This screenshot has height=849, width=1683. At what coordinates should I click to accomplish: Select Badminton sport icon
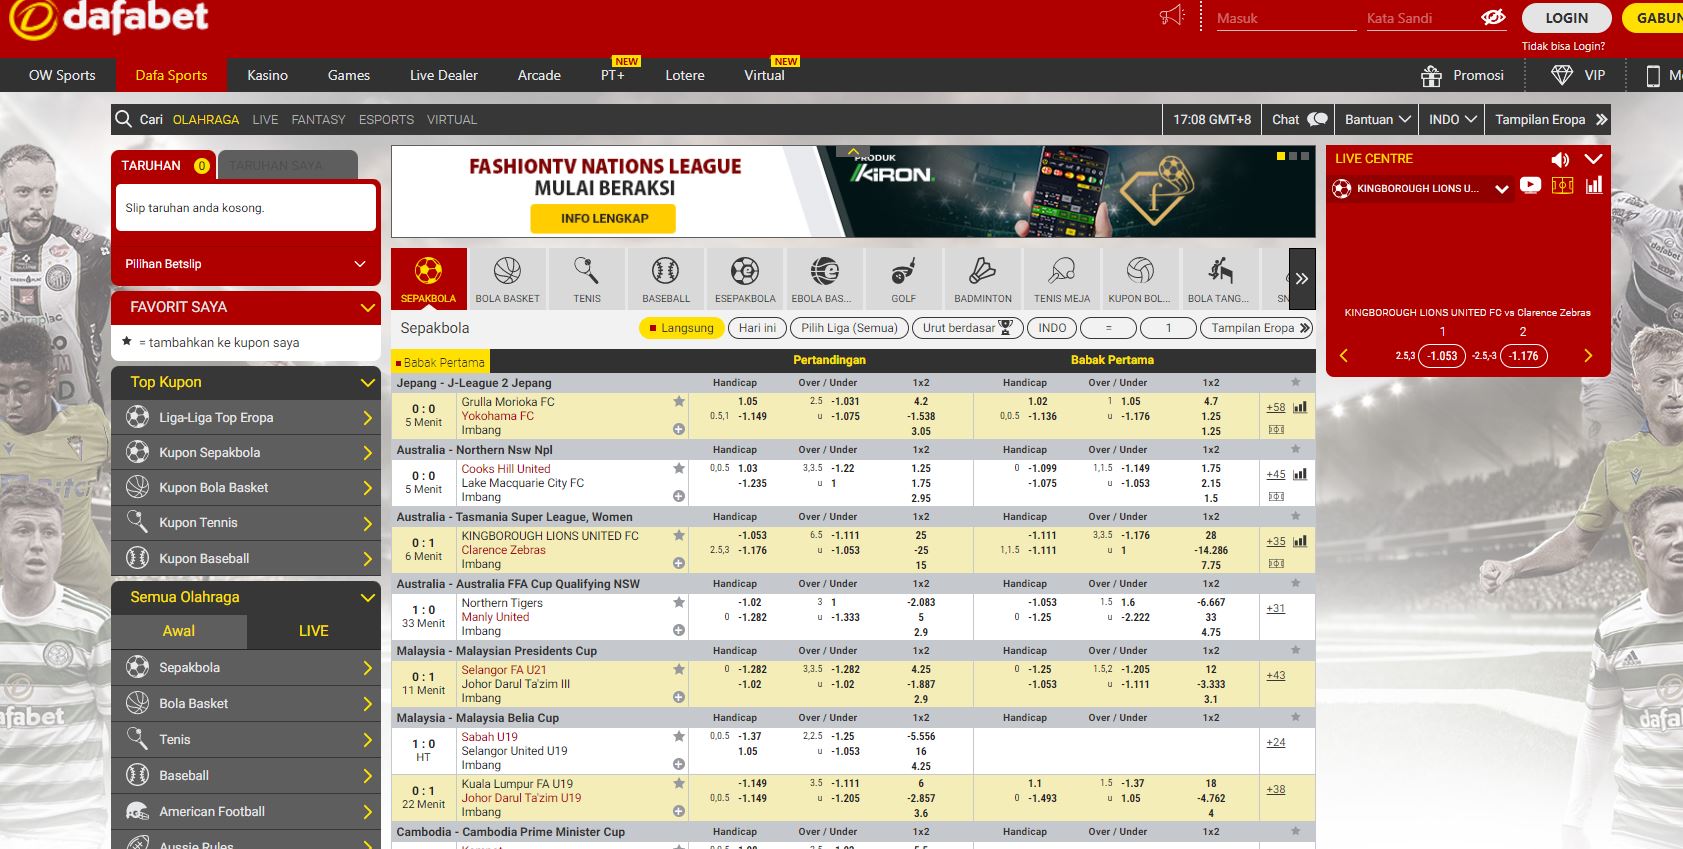(x=983, y=278)
